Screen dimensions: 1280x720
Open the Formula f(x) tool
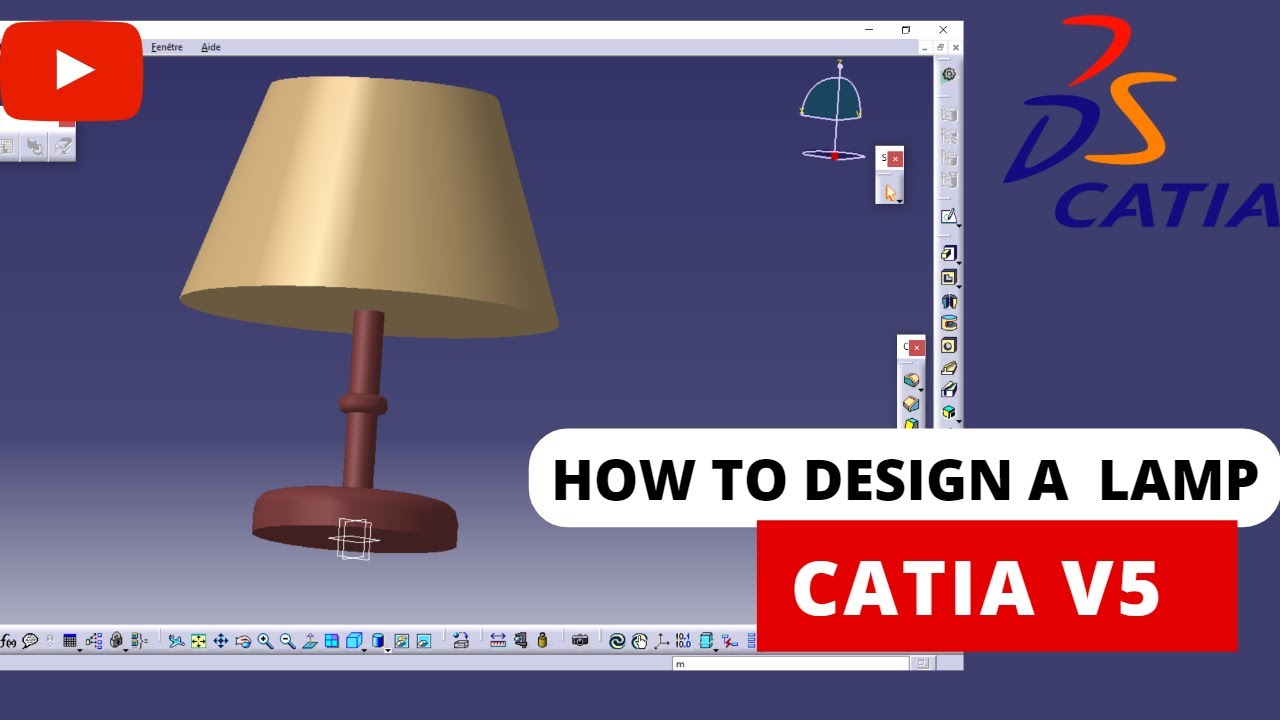pos(8,641)
